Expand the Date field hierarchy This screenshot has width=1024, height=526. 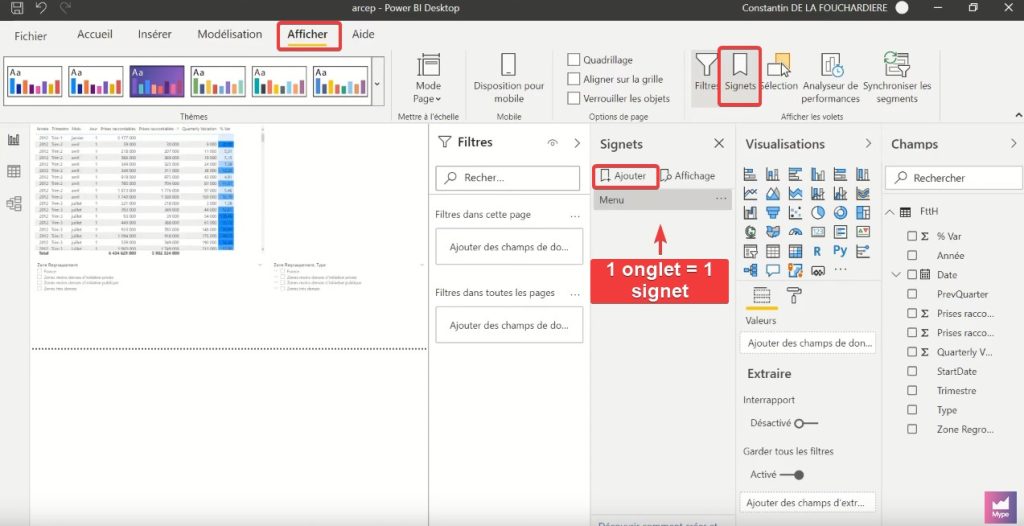coord(896,274)
